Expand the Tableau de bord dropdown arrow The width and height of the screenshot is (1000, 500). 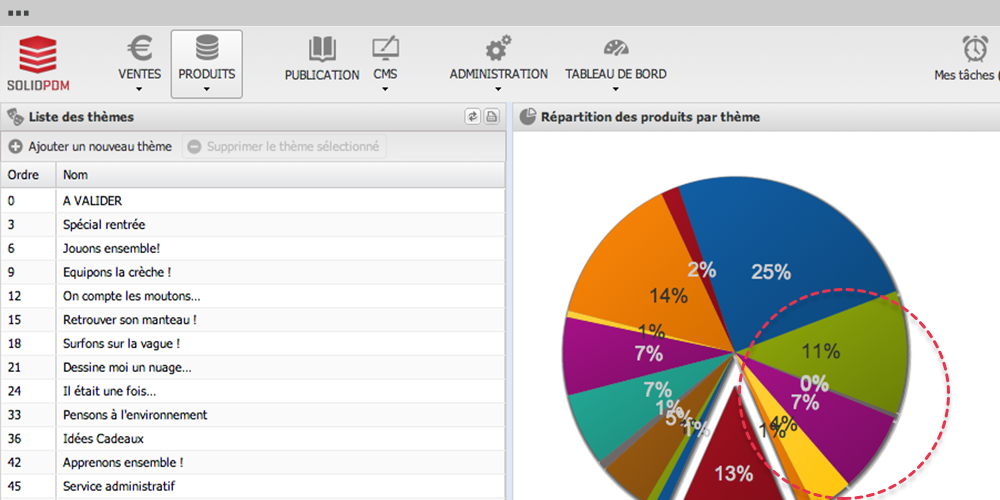[616, 89]
